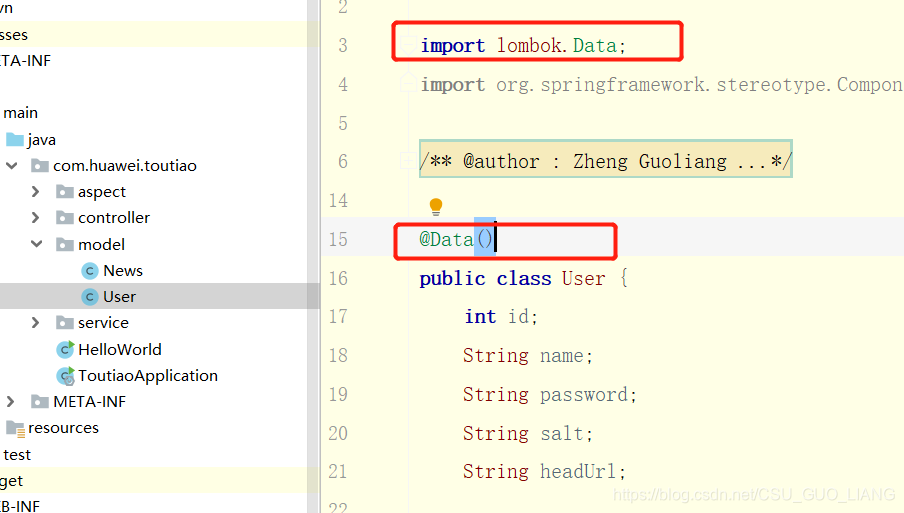Click the ToutiaoApplication Spring class icon
This screenshot has width=904, height=513.
click(x=65, y=376)
